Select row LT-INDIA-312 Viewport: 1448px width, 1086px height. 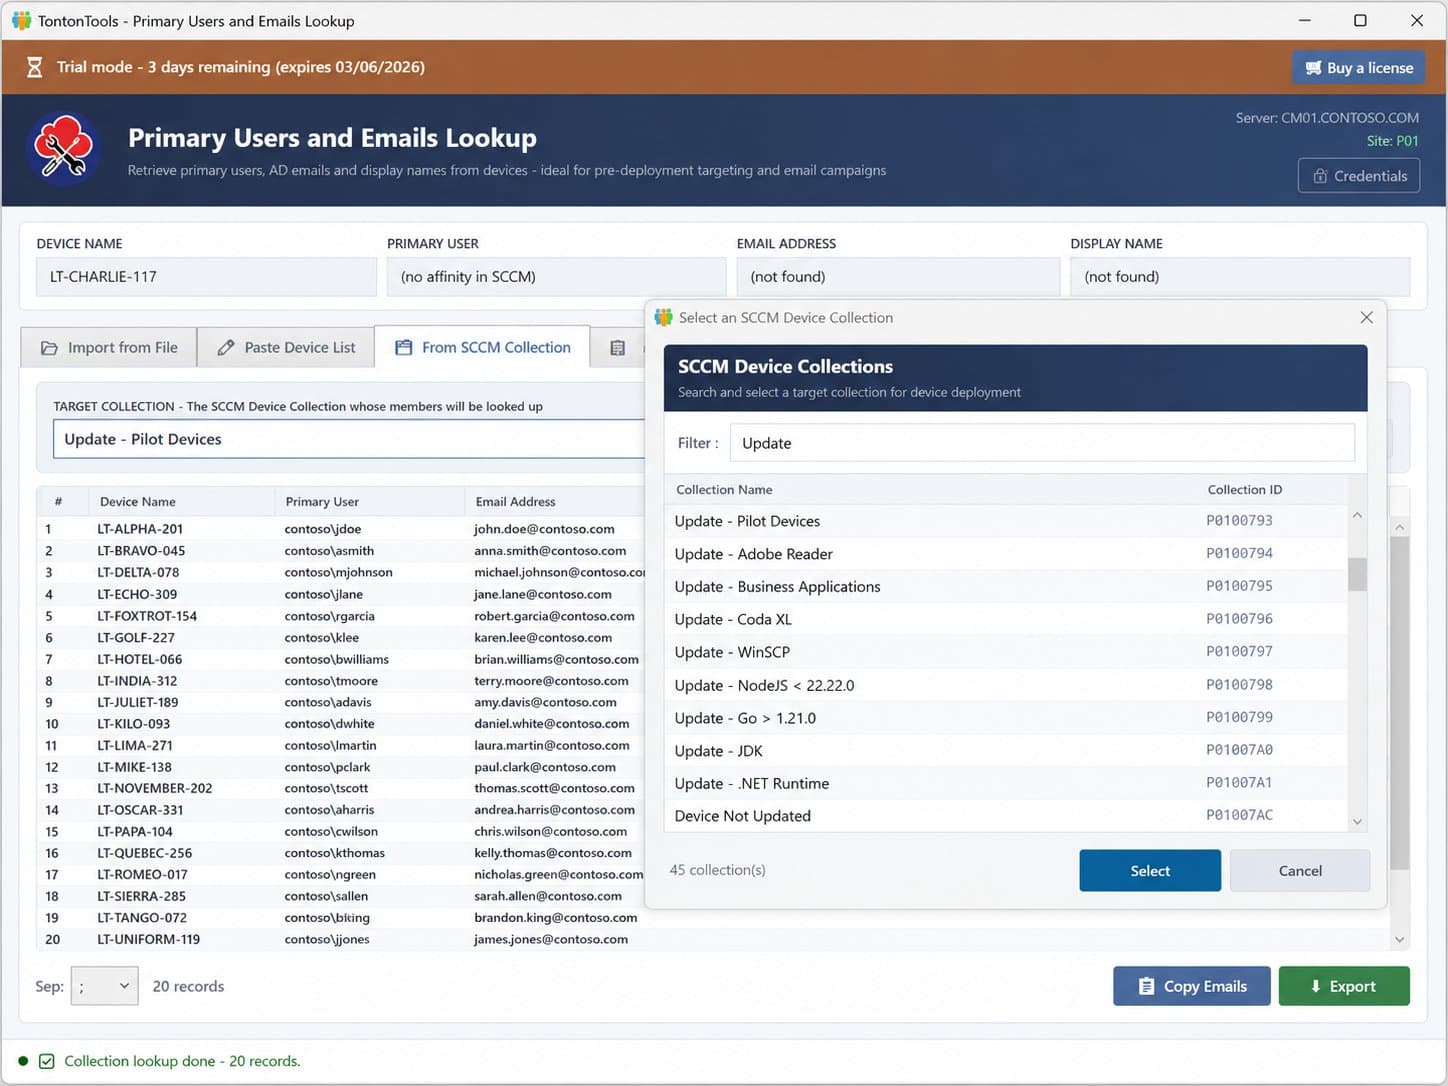pos(341,681)
